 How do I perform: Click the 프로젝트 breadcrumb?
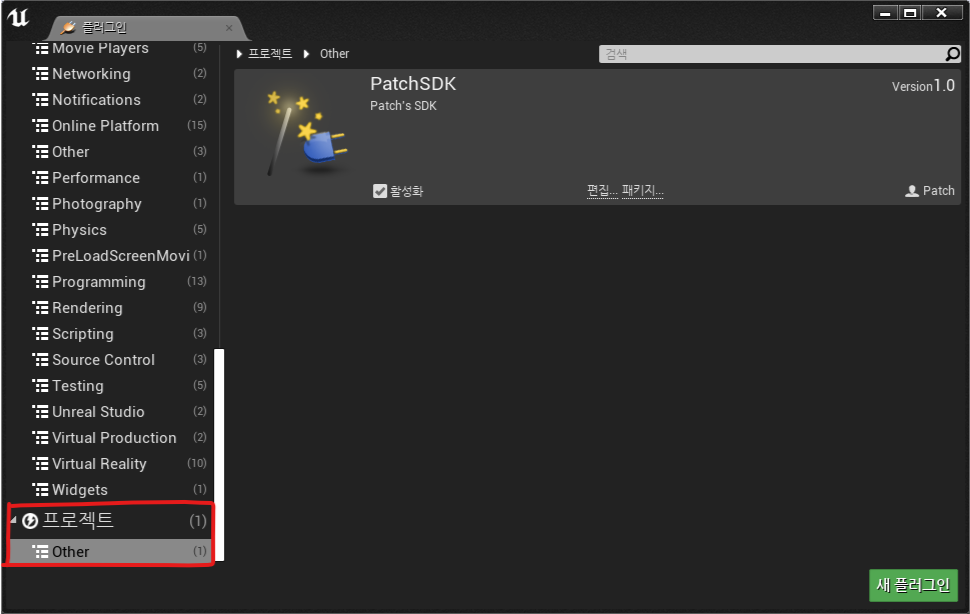(x=270, y=54)
